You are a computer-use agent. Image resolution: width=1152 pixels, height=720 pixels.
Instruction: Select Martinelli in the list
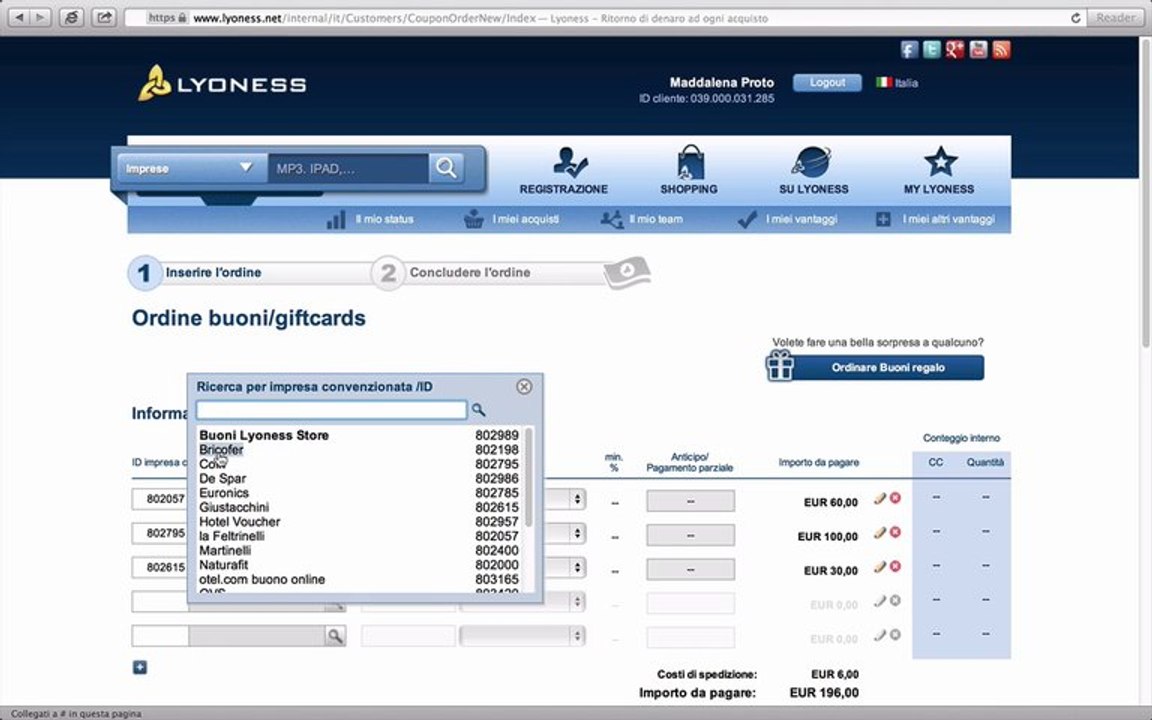[225, 550]
